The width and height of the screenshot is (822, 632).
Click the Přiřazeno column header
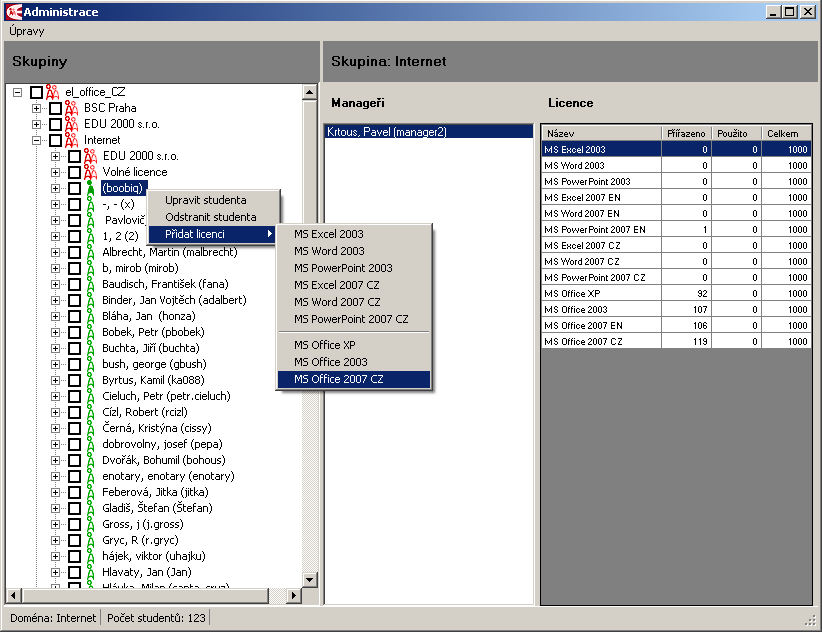(686, 134)
